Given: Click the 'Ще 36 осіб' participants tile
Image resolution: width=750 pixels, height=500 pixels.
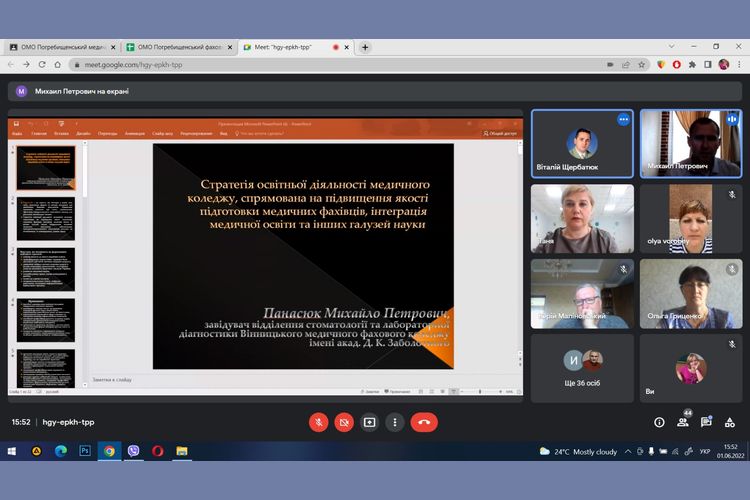Looking at the screenshot, I should pos(581,368).
